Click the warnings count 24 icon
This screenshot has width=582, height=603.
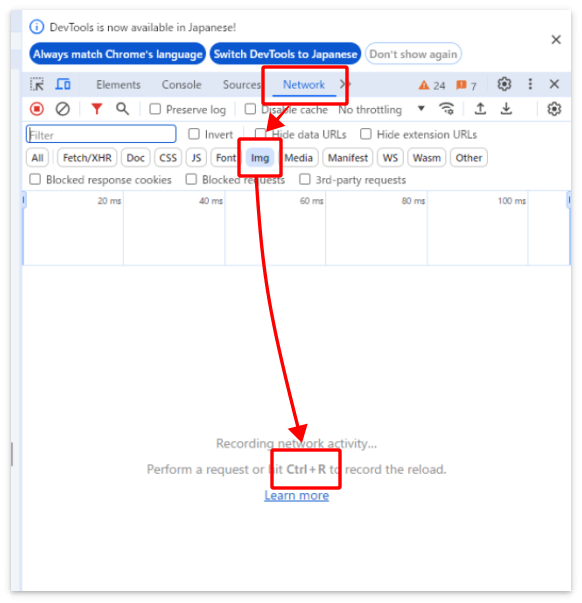coord(432,85)
